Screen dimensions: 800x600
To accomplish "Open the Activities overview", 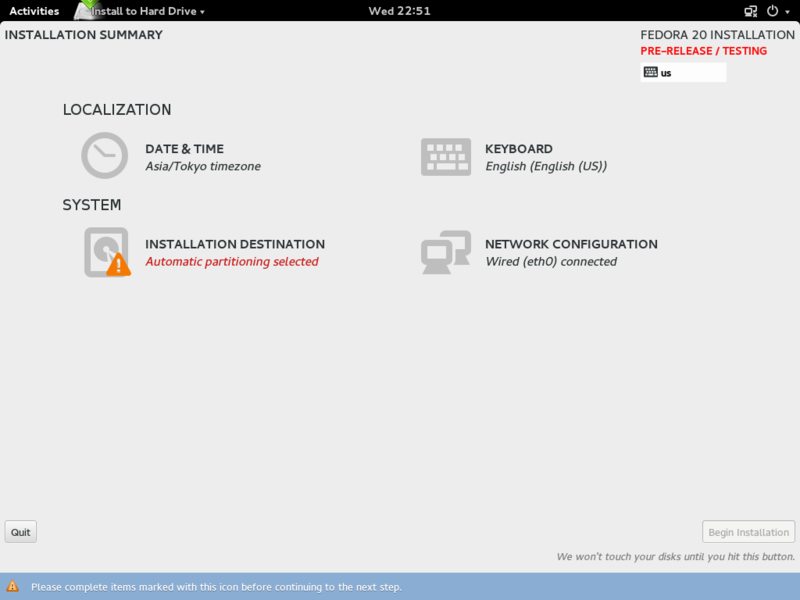I will [34, 11].
